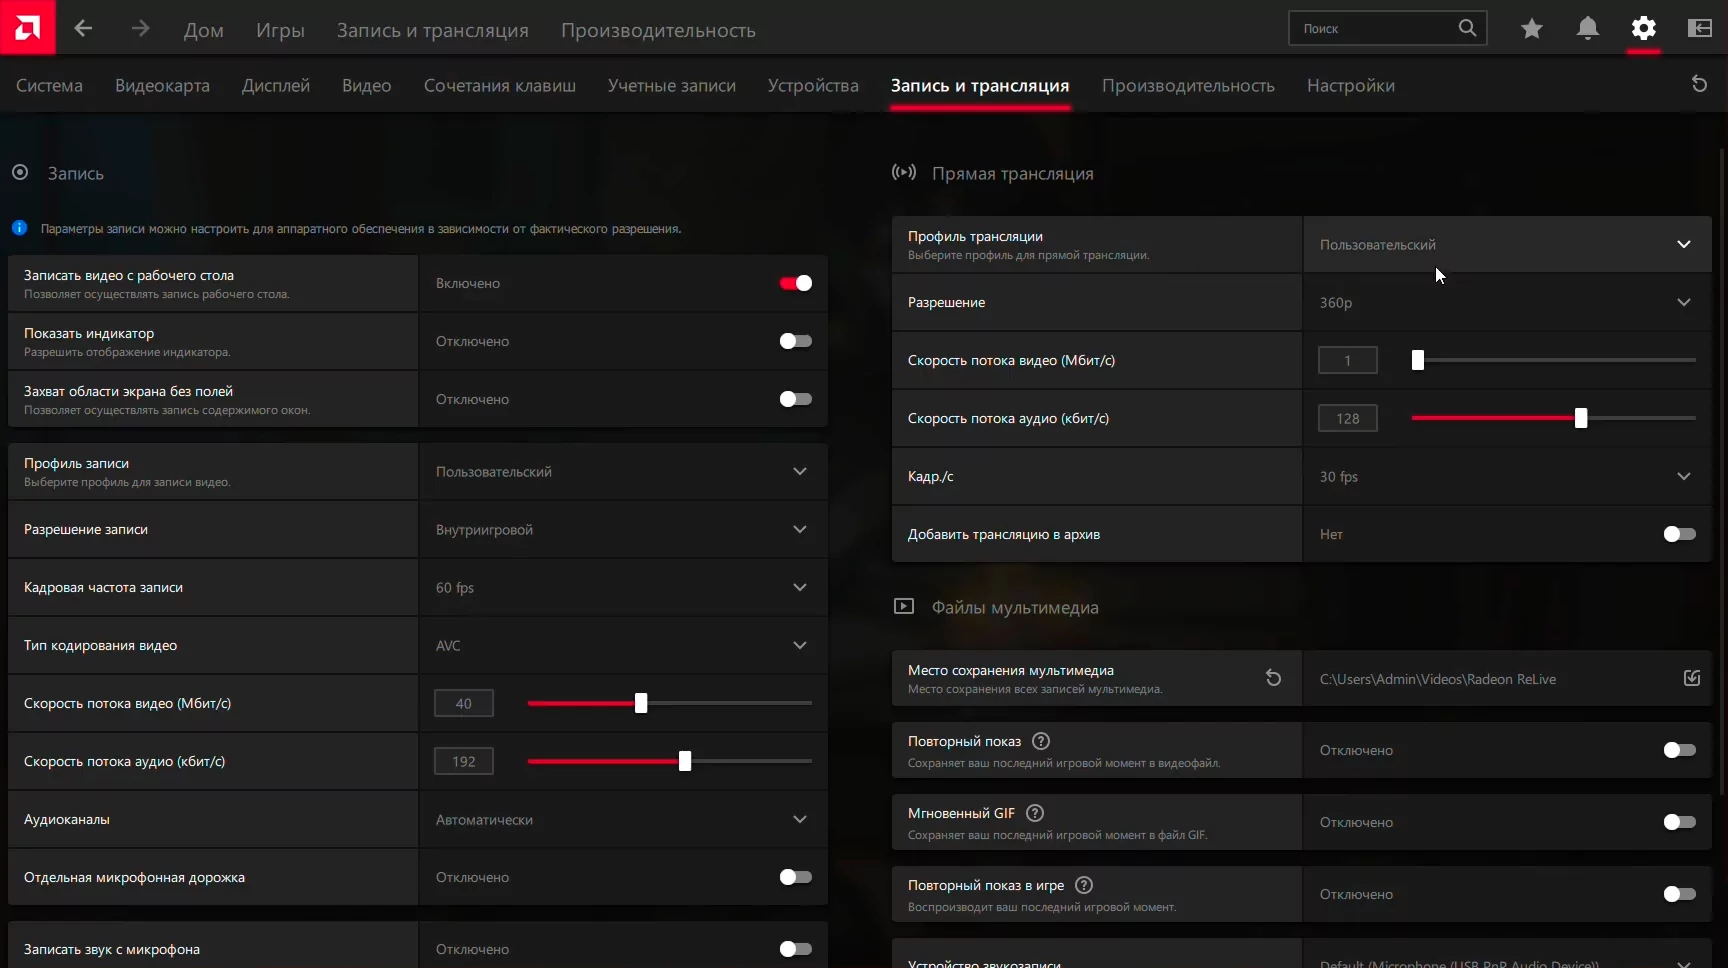Screen dimensions: 1728x968
Task: Open top Запись и трансляция menu
Action: point(433,30)
